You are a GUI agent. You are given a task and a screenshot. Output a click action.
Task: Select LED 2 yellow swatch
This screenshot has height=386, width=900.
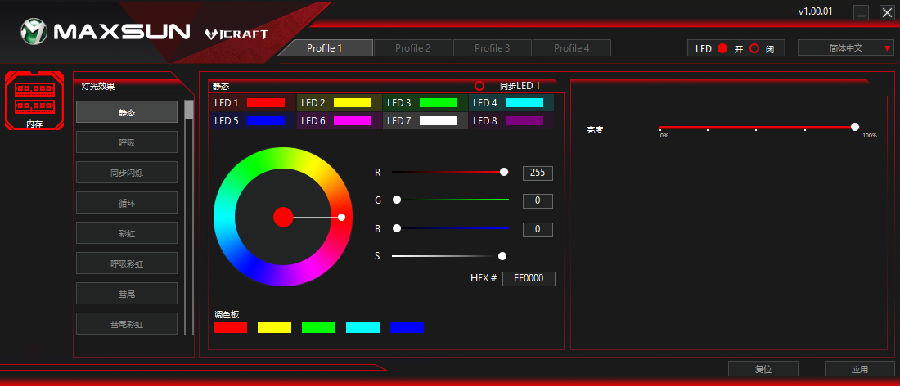click(x=352, y=103)
